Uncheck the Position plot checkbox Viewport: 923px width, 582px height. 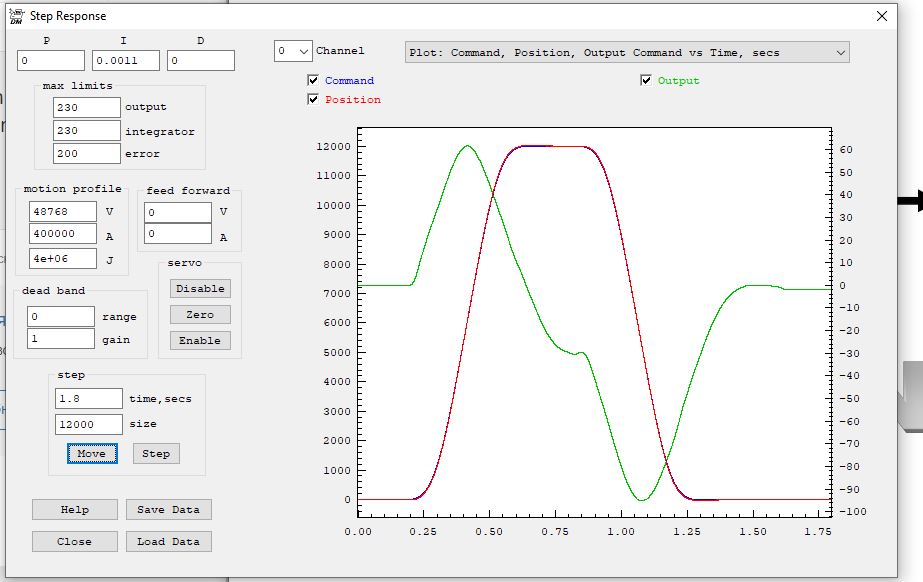[x=313, y=100]
